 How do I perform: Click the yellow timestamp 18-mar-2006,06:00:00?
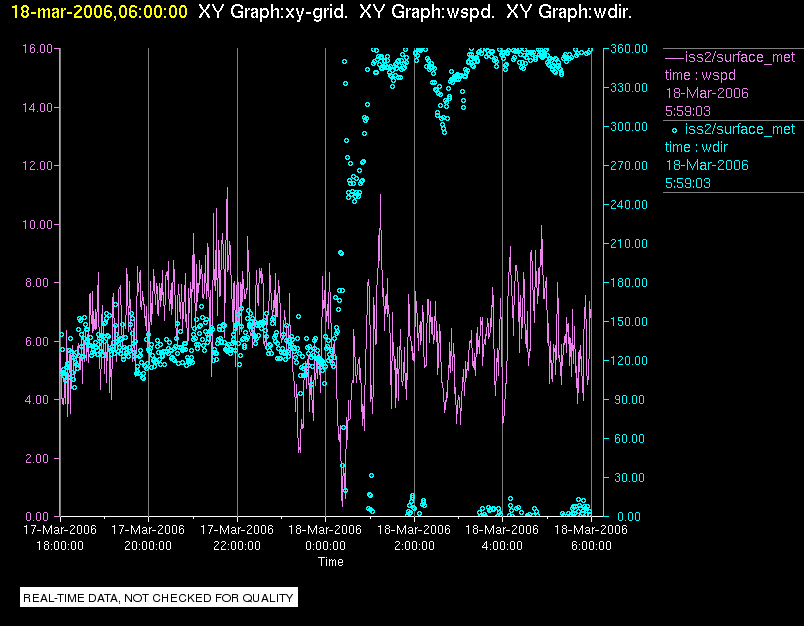point(99,11)
